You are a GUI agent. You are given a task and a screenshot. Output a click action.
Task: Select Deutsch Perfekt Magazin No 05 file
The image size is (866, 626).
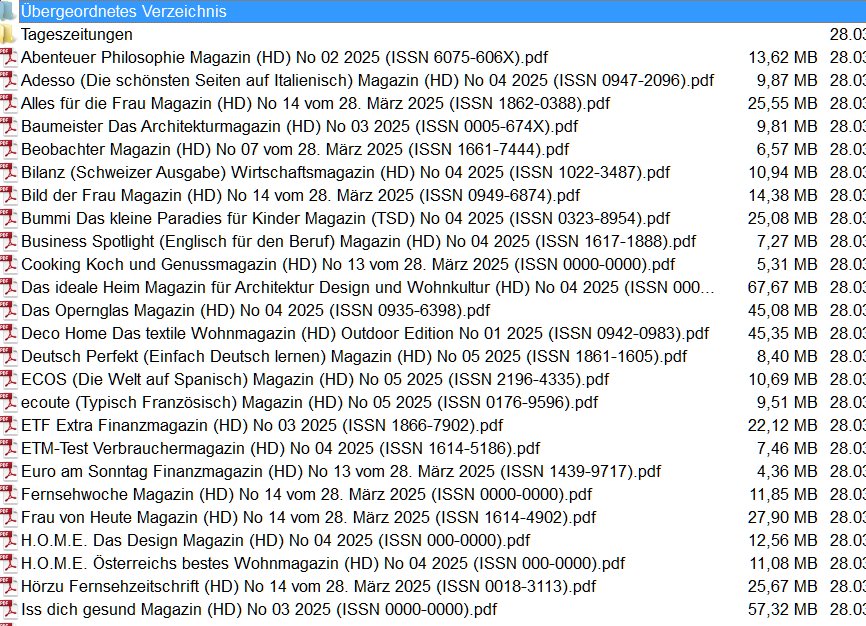tap(354, 356)
